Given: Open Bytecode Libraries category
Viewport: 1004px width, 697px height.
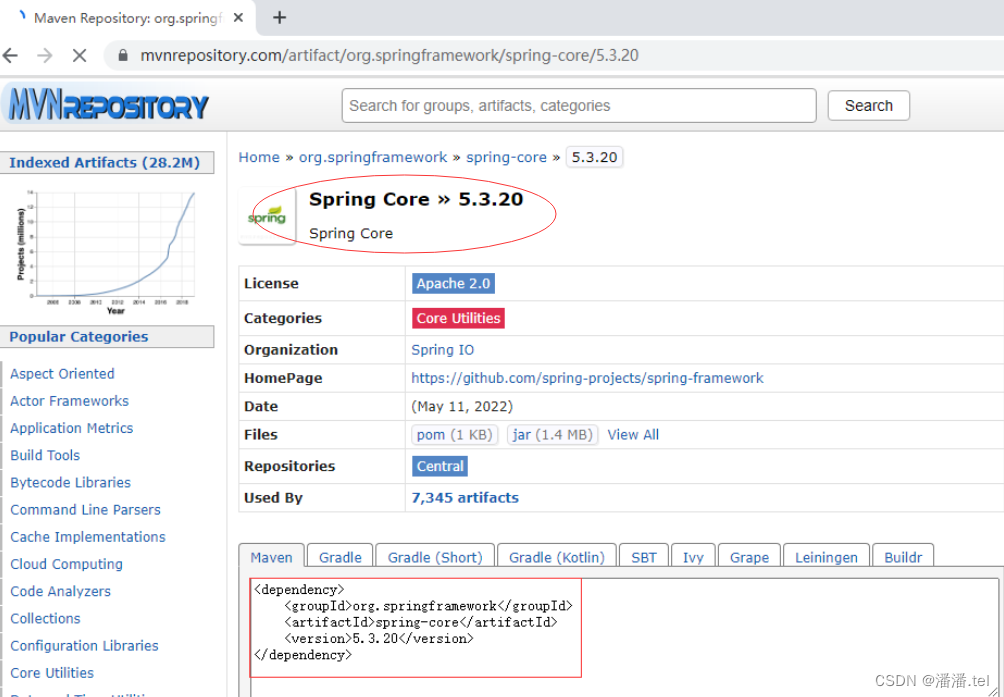Looking at the screenshot, I should pyautogui.click(x=70, y=483).
